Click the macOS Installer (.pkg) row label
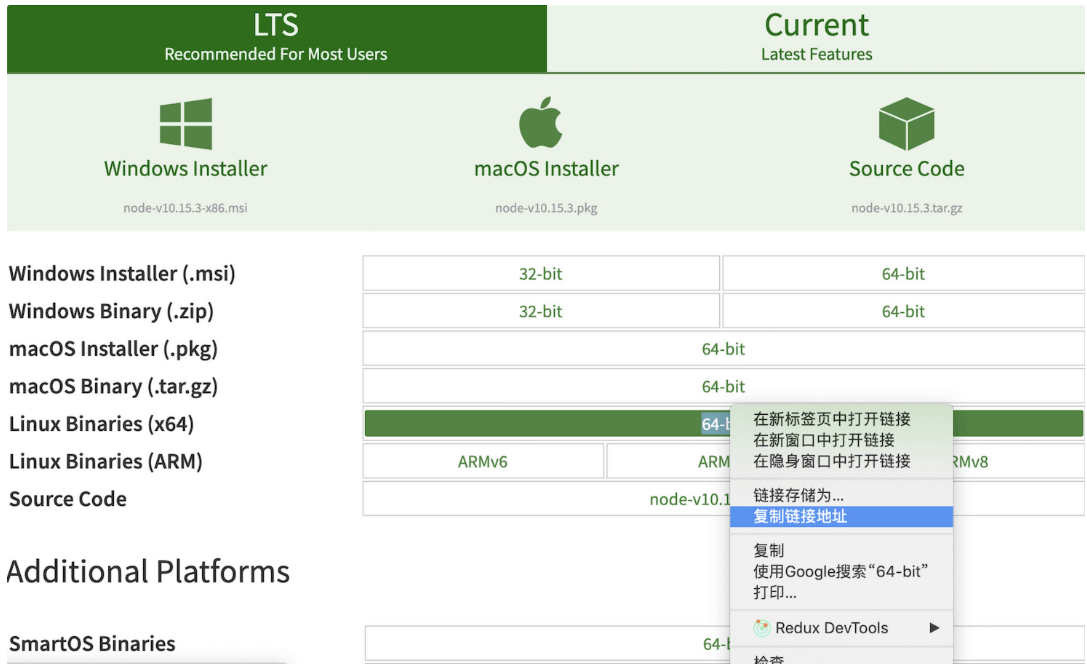 [113, 349]
